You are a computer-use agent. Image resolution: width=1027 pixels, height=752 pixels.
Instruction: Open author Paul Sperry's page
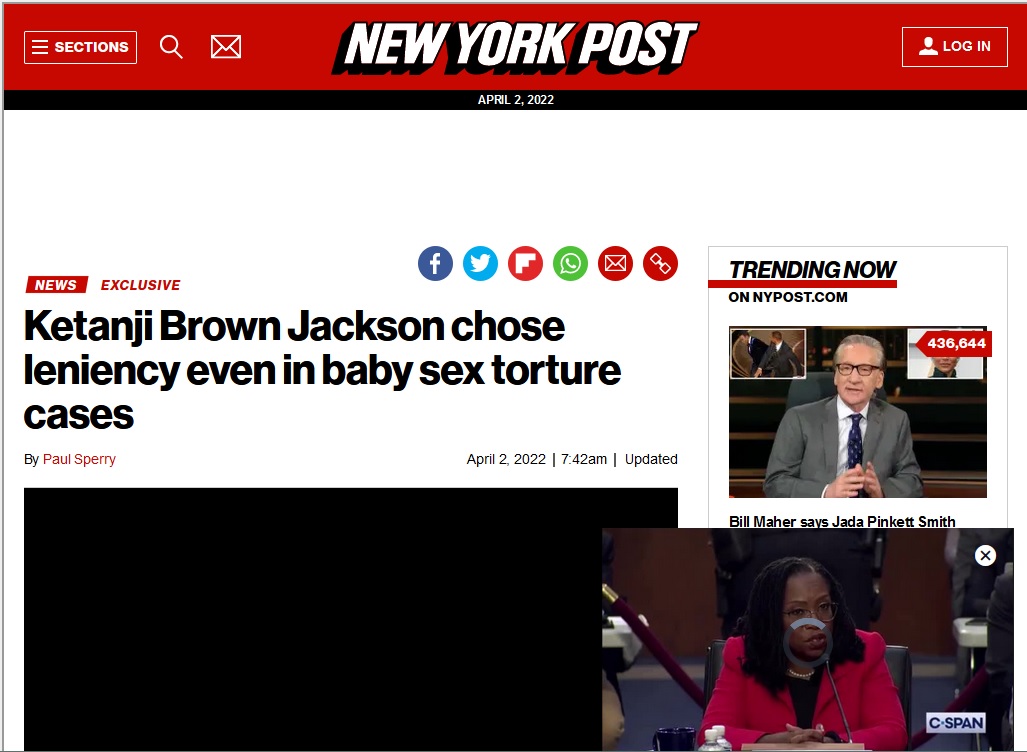tap(79, 459)
